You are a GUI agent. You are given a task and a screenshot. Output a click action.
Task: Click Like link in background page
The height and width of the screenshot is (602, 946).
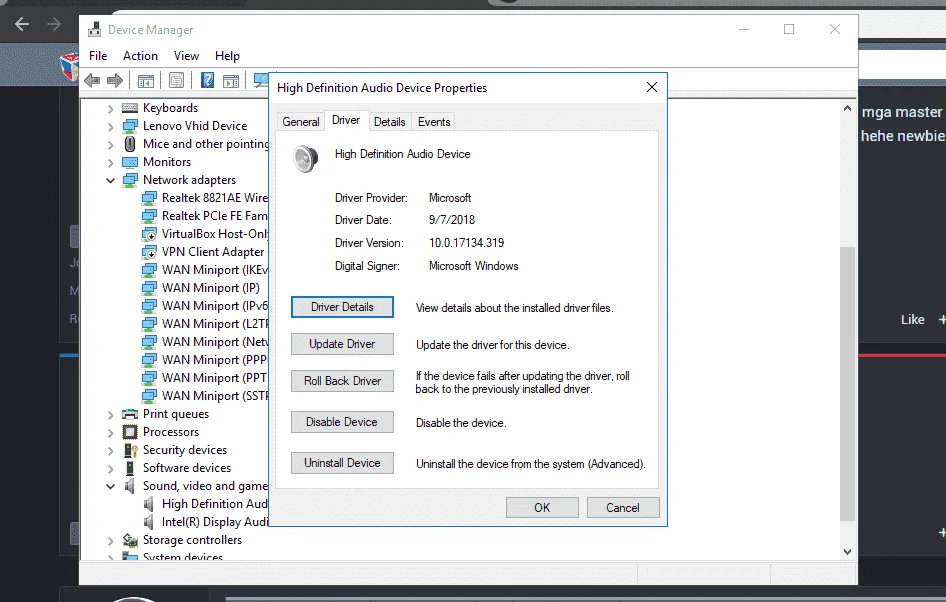[912, 319]
